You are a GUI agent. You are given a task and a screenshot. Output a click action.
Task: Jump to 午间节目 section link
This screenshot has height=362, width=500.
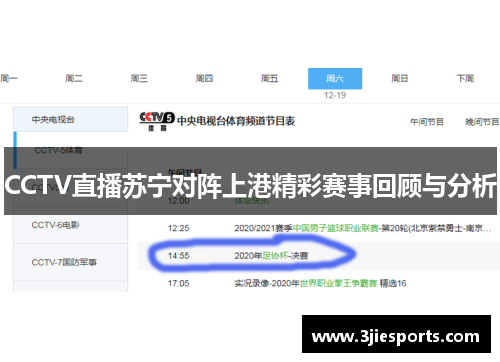427,122
